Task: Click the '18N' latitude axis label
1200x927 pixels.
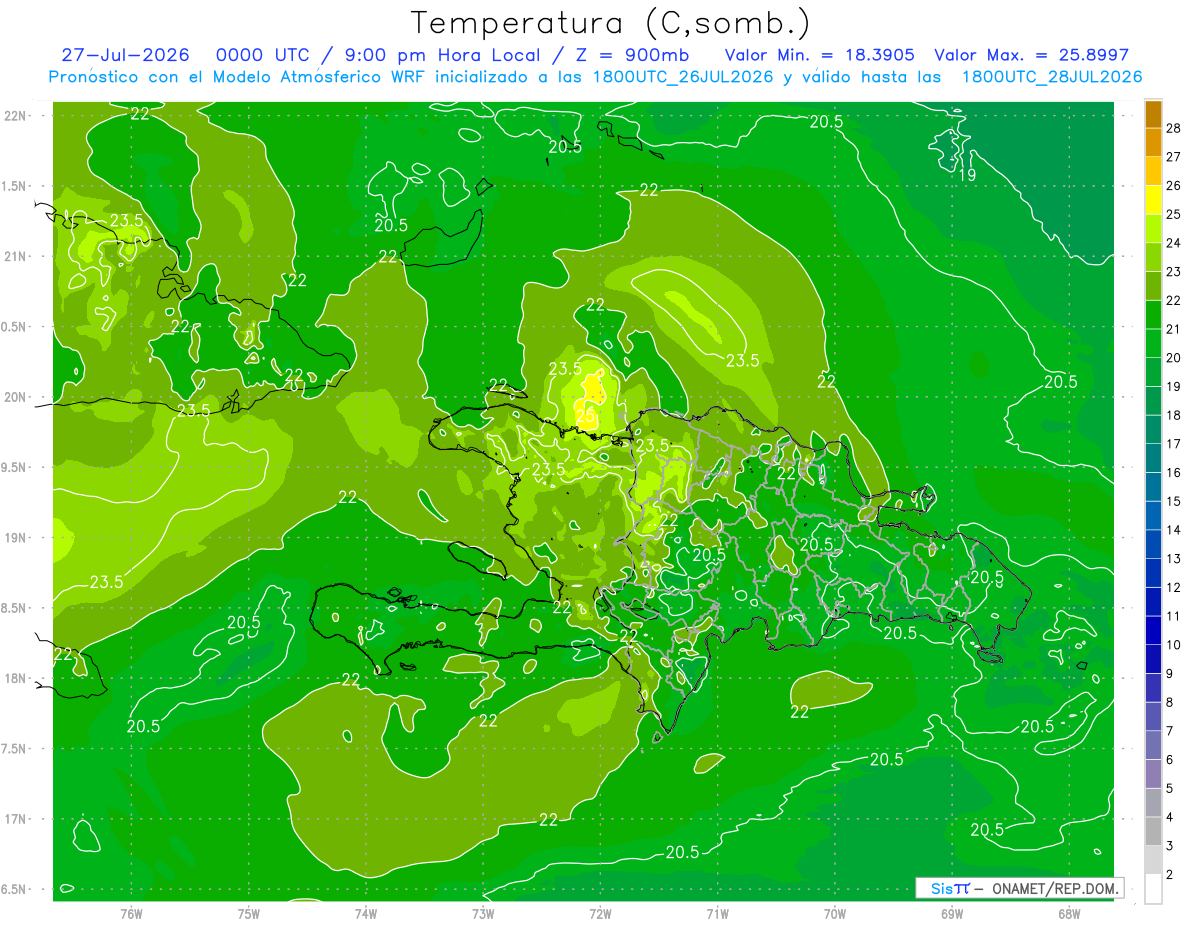Action: coord(16,678)
